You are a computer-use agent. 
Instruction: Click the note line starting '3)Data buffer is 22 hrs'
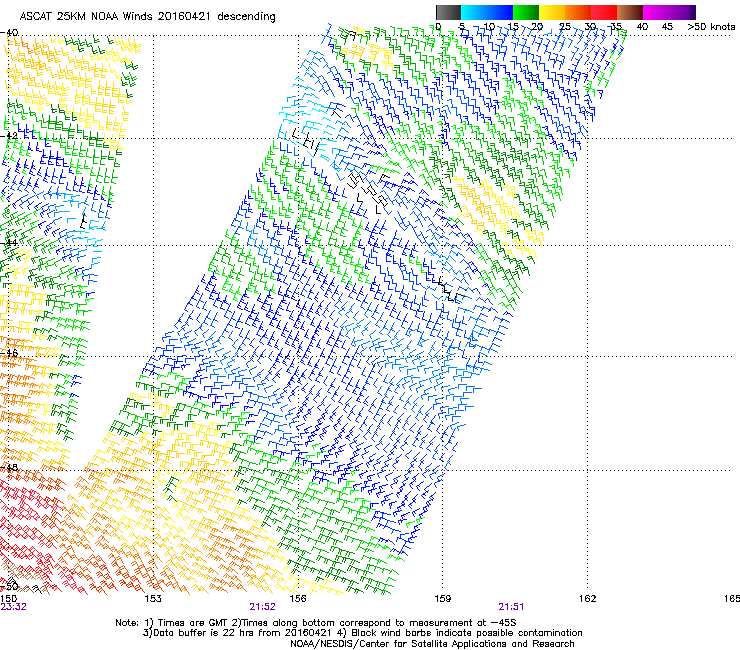coord(362,633)
